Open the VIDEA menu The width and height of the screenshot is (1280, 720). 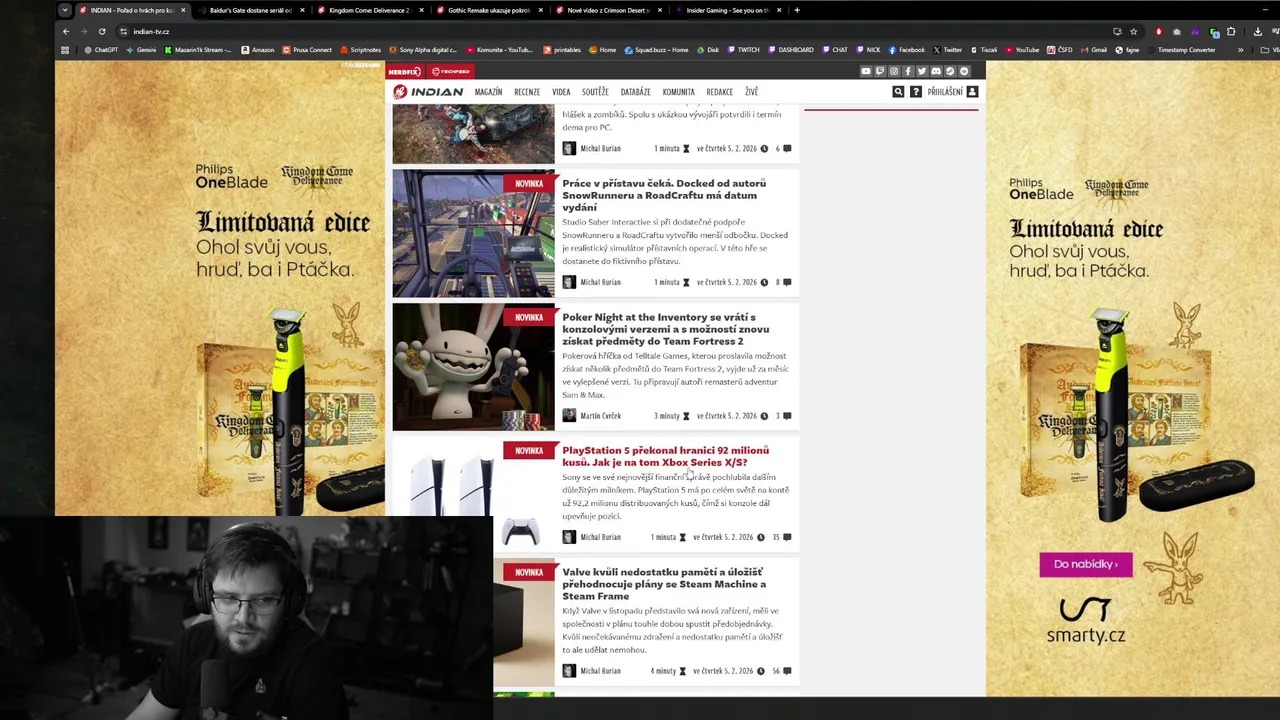[561, 92]
